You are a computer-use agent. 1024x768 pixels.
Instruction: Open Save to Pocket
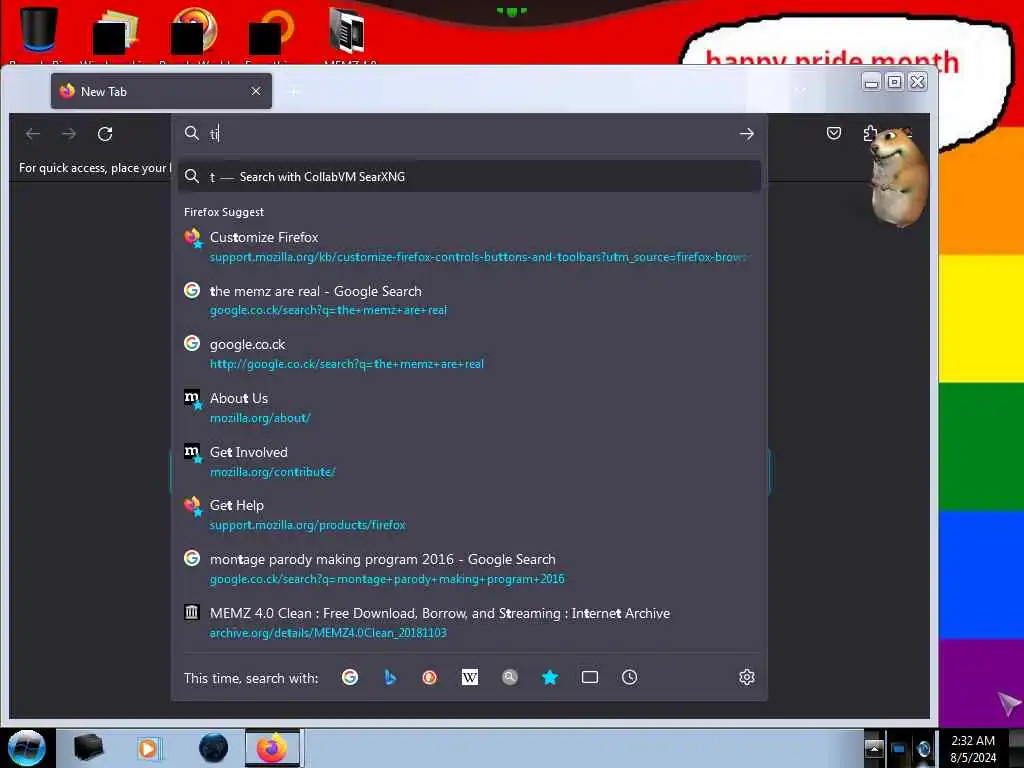[x=834, y=133]
